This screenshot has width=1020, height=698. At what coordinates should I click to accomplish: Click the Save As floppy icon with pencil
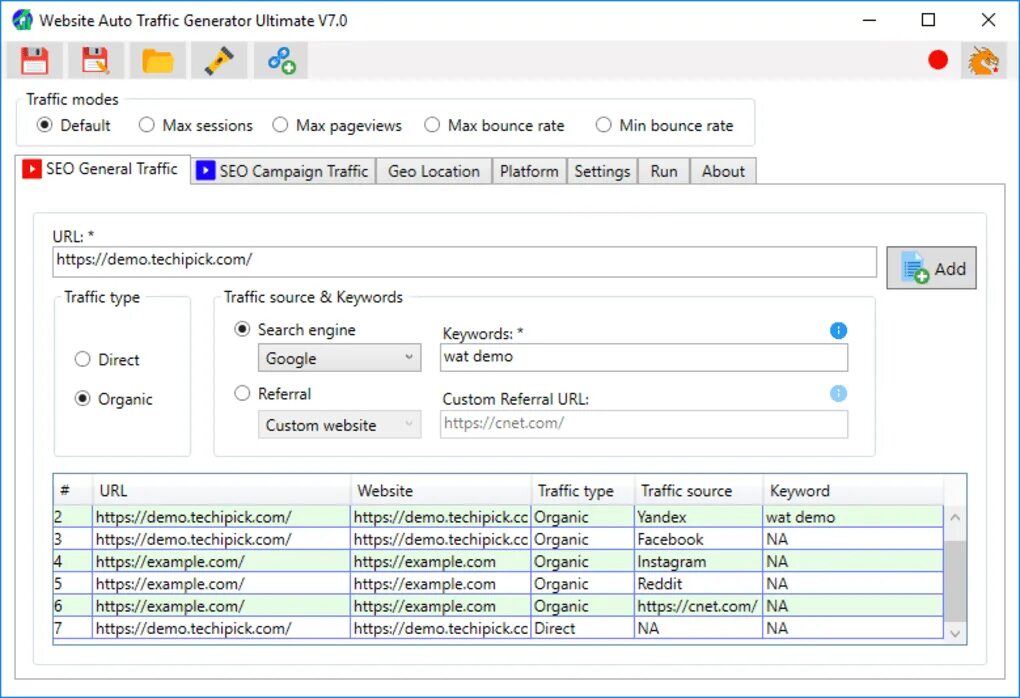95,60
